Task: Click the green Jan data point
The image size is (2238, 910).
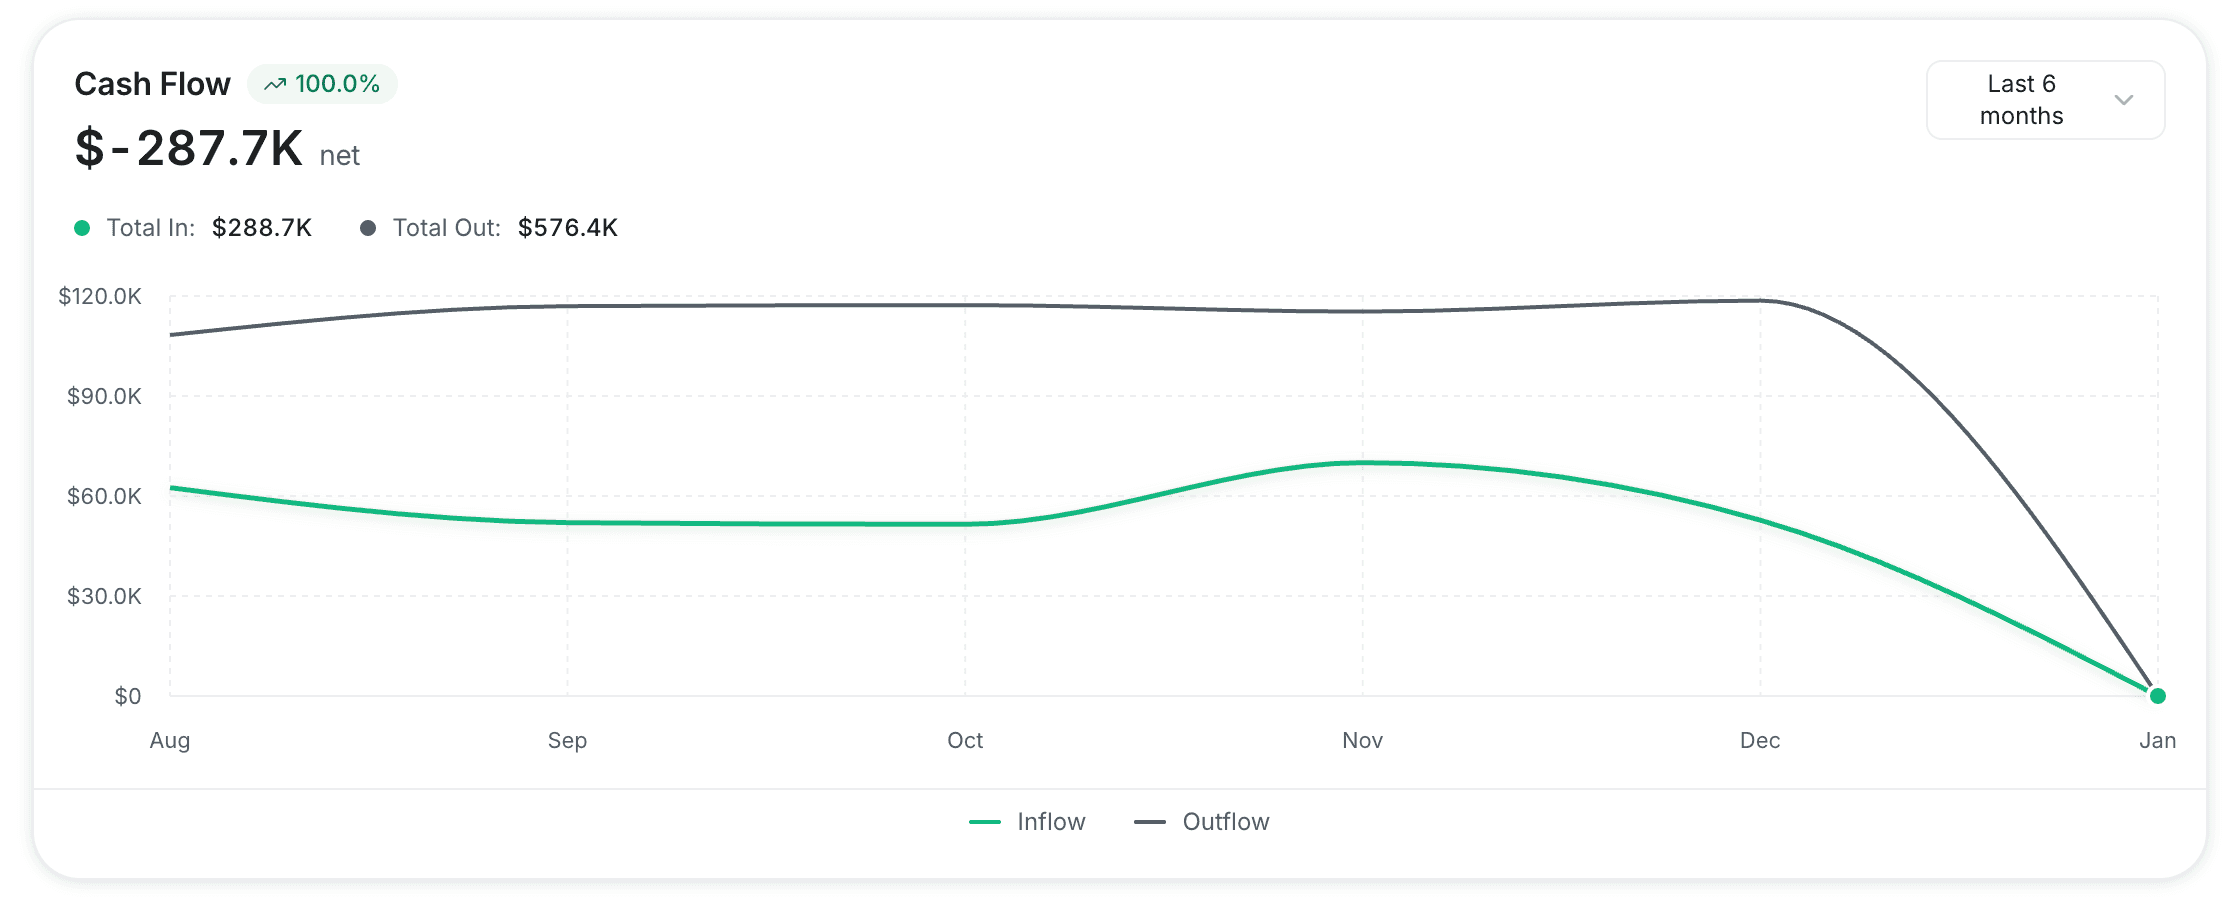Action: point(2157,696)
